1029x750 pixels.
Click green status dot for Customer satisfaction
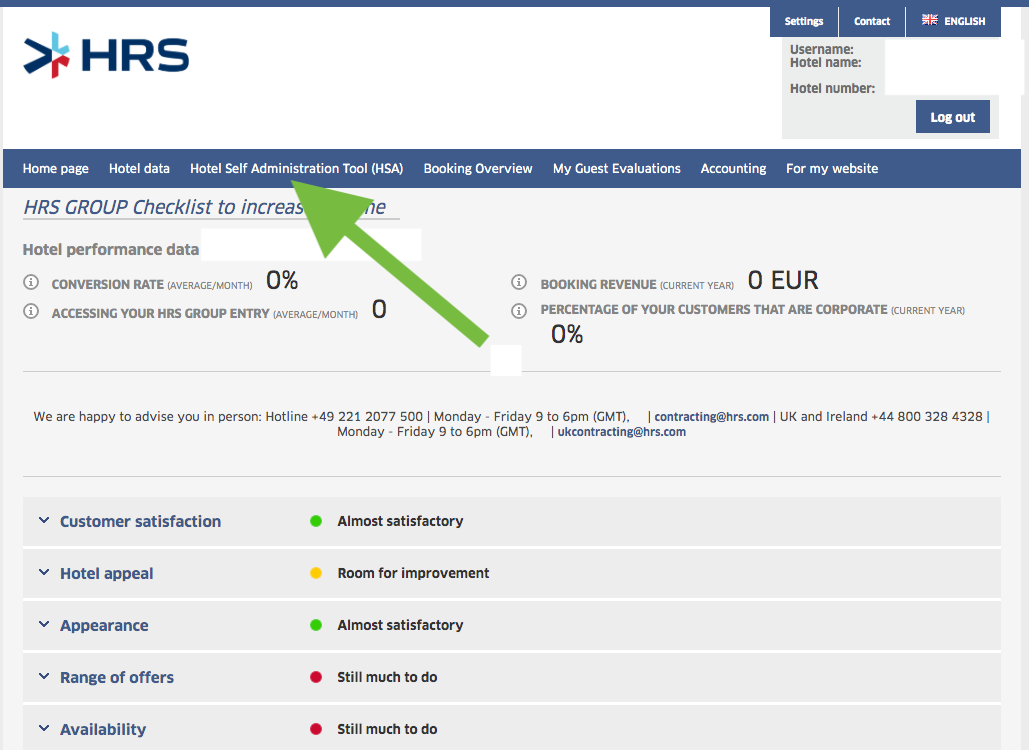pos(316,521)
